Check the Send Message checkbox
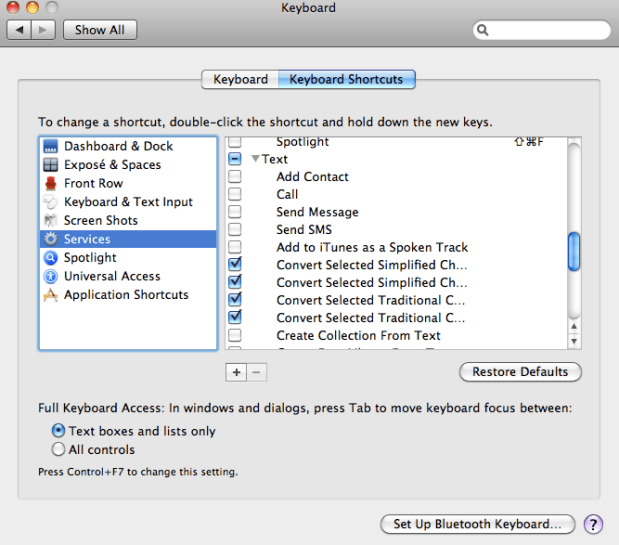Viewport: 619px width, 545px height. (234, 212)
